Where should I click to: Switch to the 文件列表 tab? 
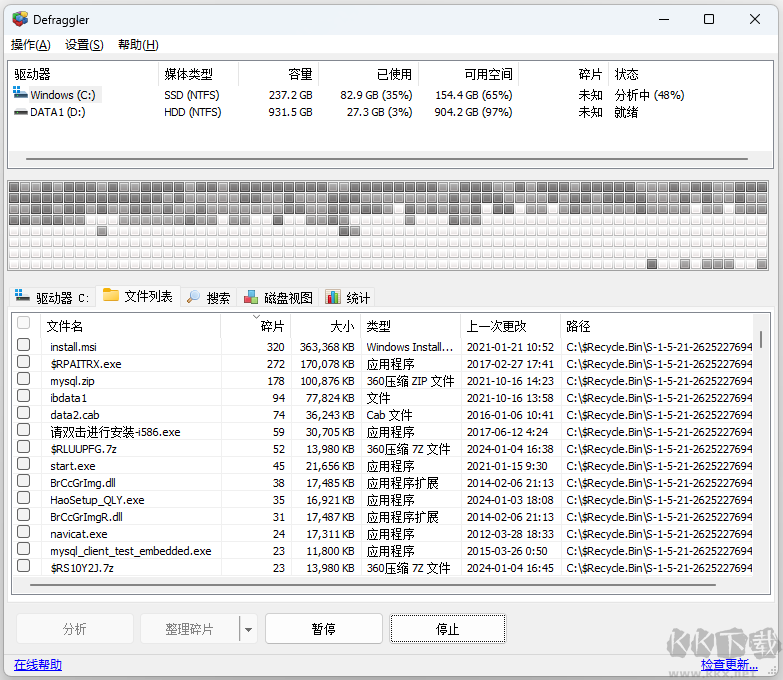pos(138,296)
